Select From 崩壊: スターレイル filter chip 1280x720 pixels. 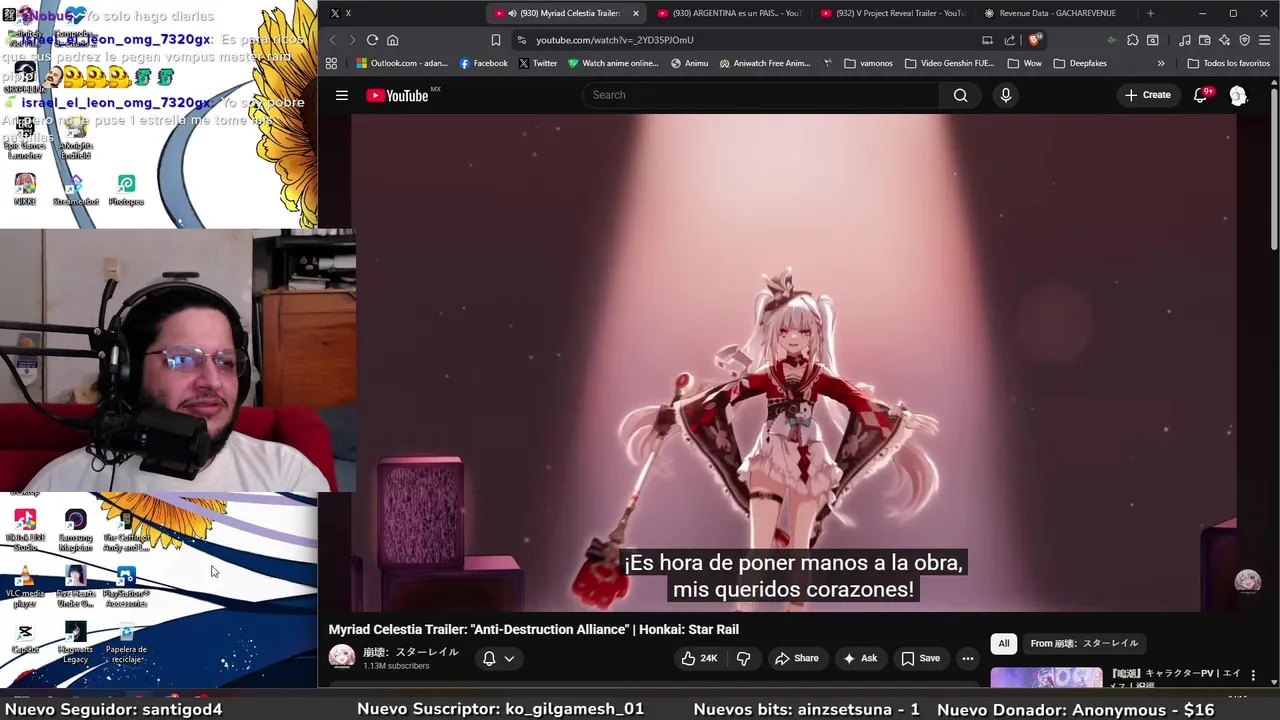[1084, 643]
